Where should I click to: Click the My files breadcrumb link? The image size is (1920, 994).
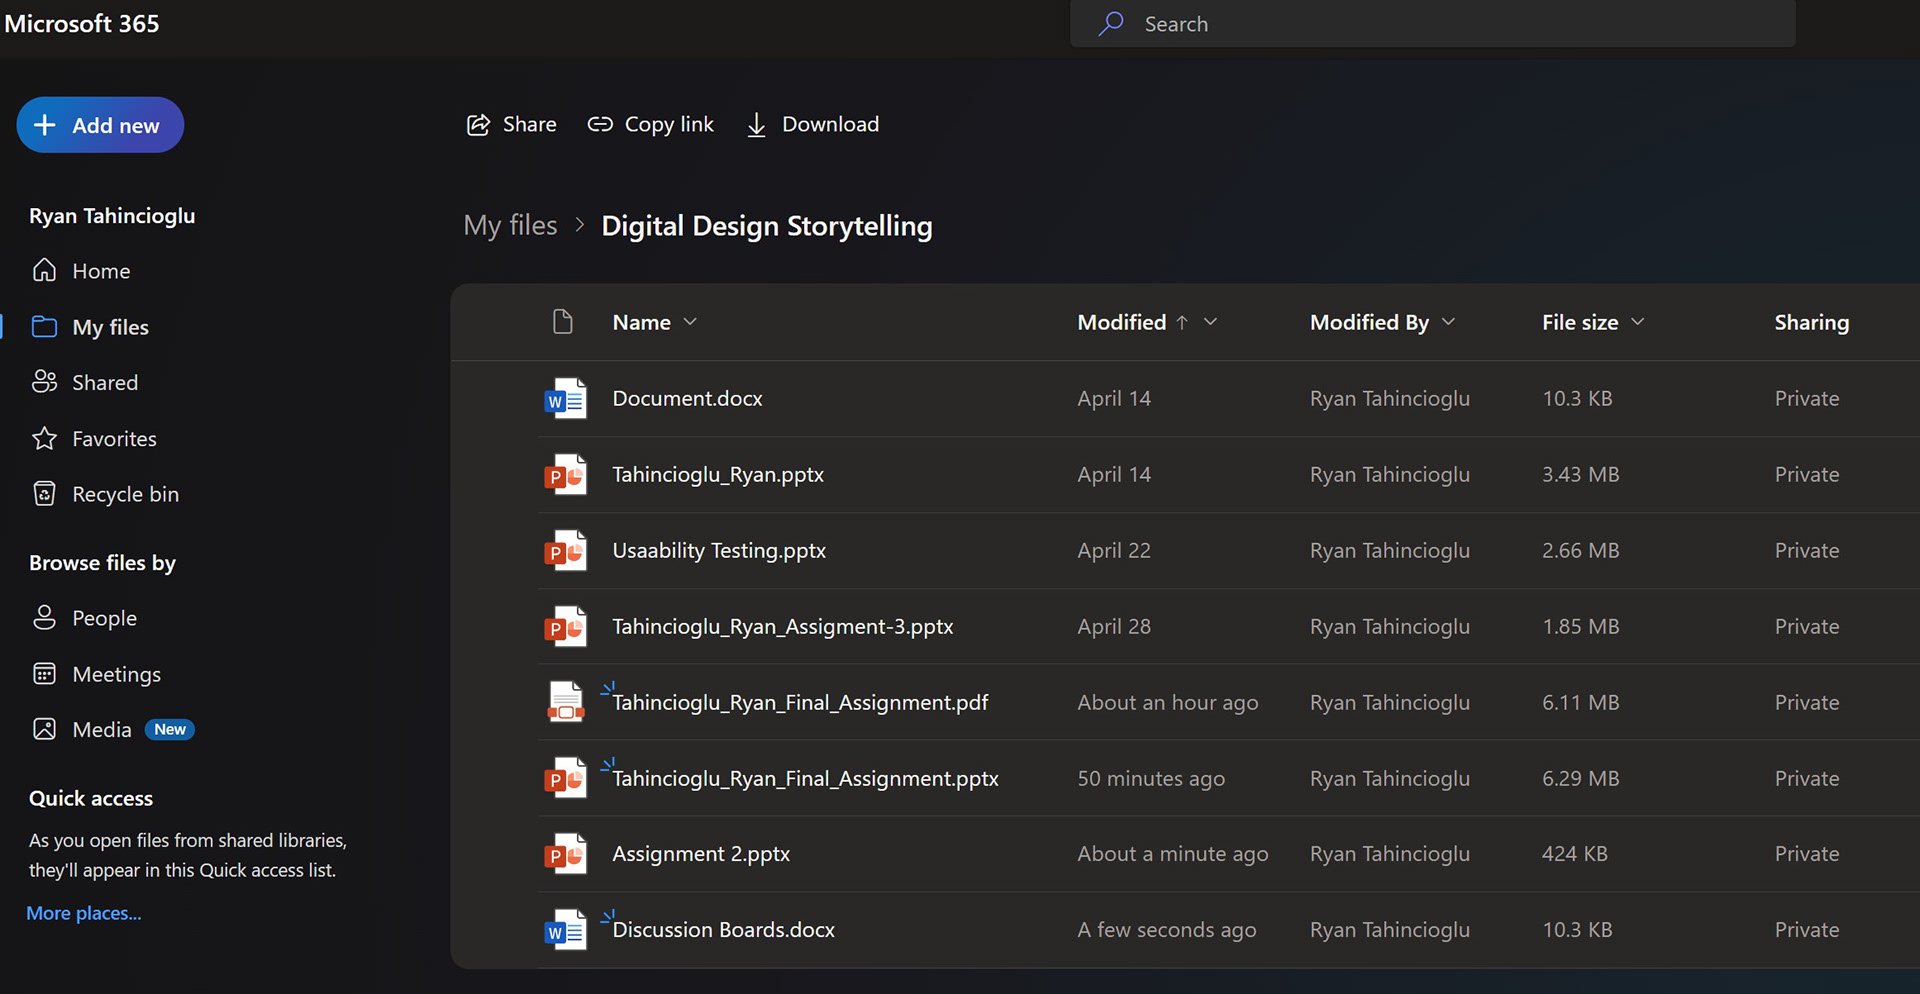point(510,225)
